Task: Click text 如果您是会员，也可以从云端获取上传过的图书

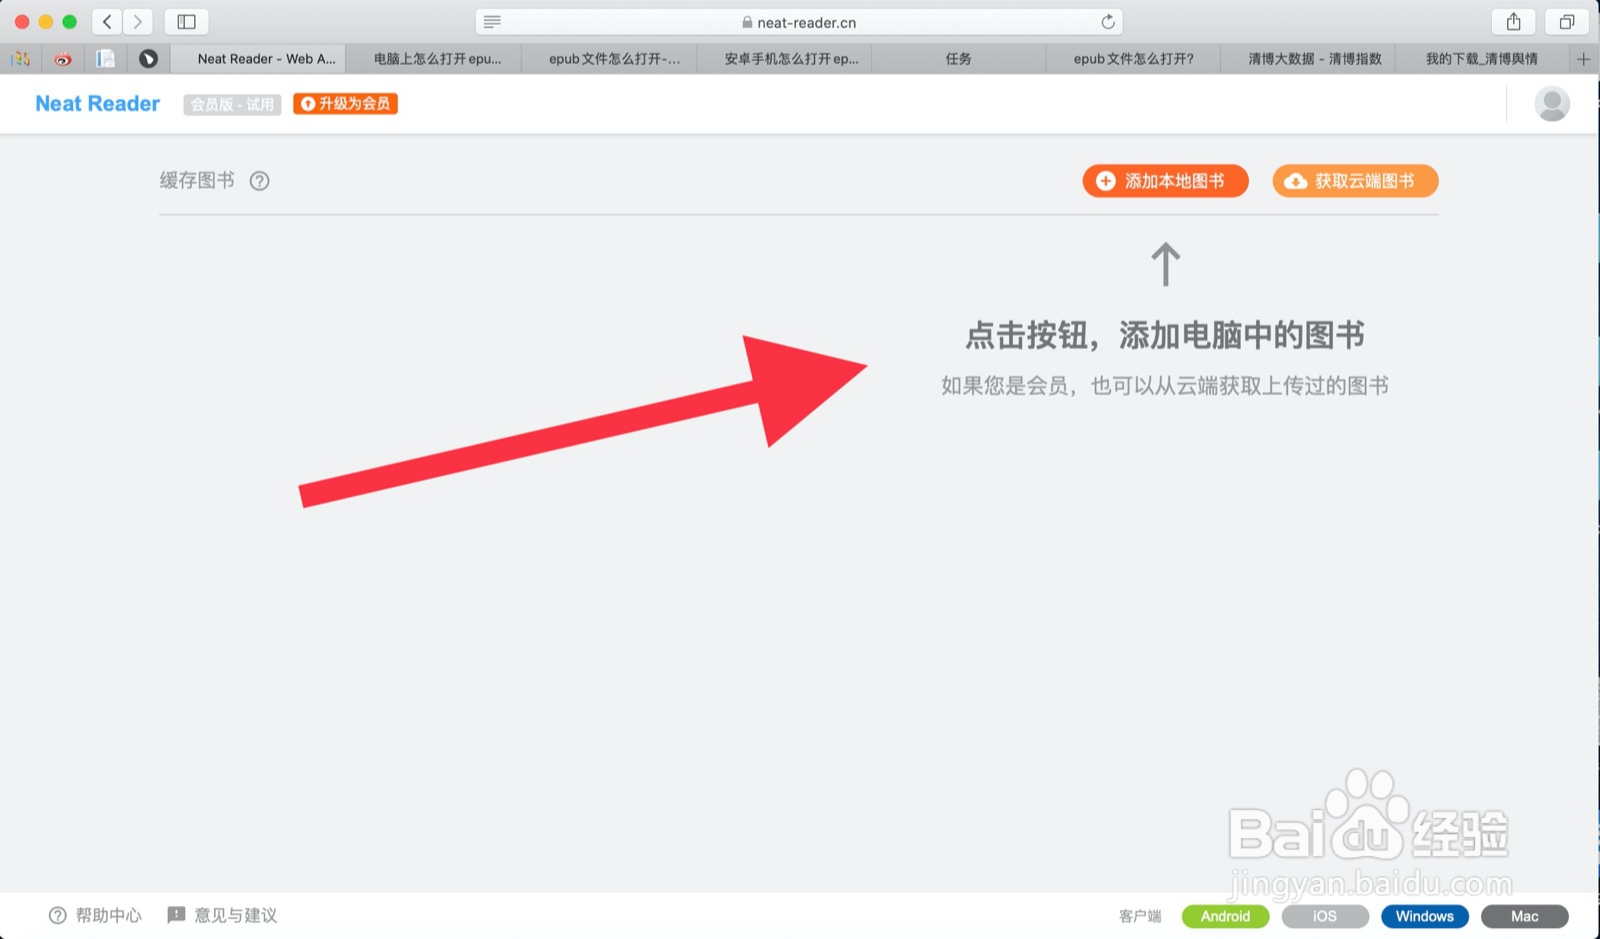Action: 1165,386
